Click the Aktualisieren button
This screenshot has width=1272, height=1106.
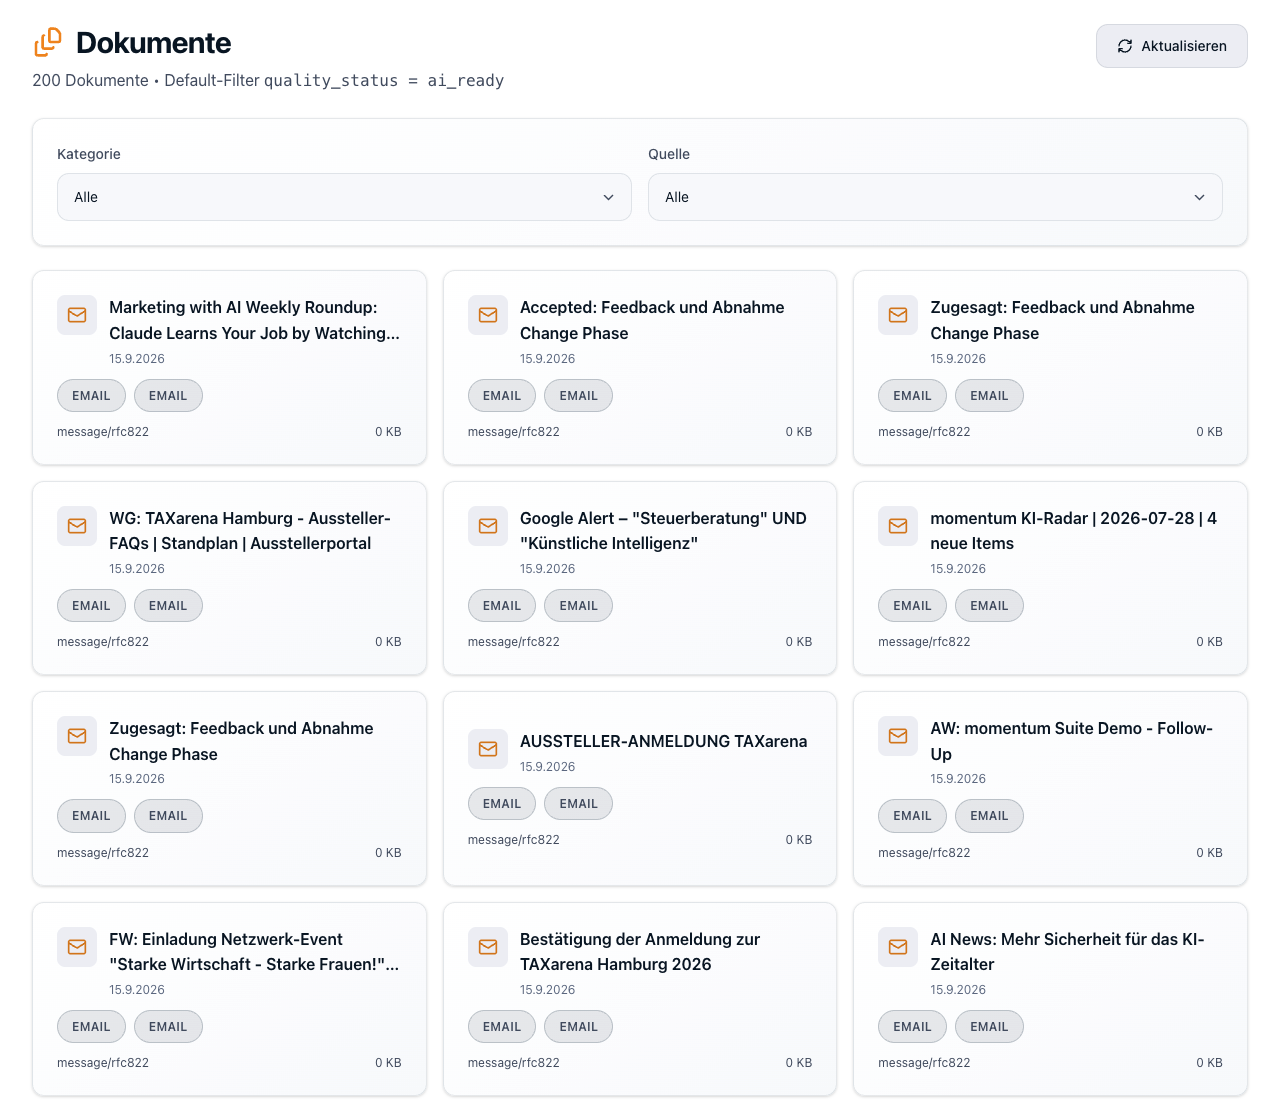1171,46
